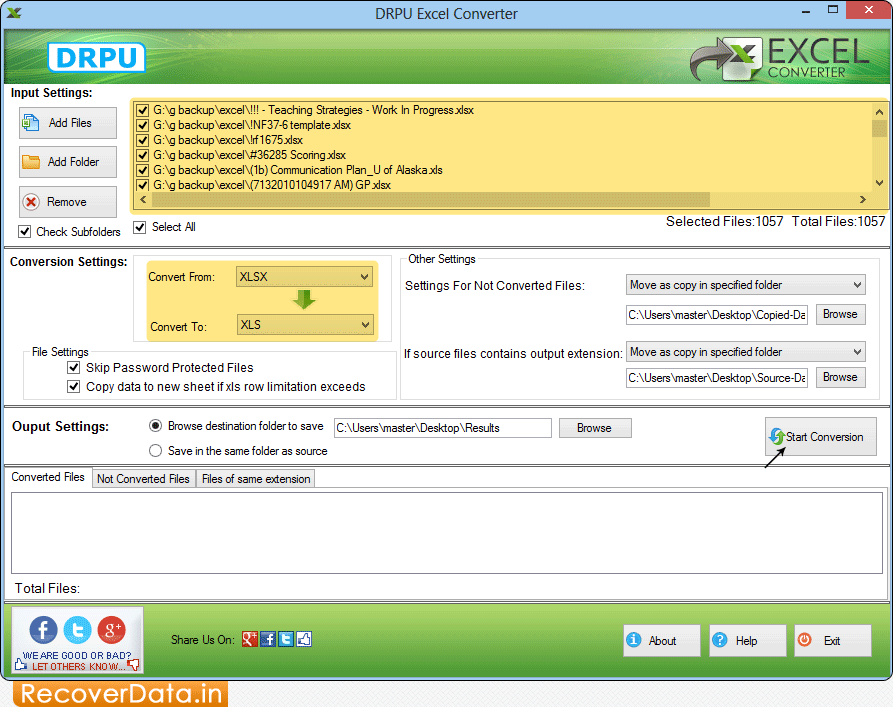Toggle the Check Subfolders checkbox
This screenshot has height=707, width=893.
pos(24,231)
